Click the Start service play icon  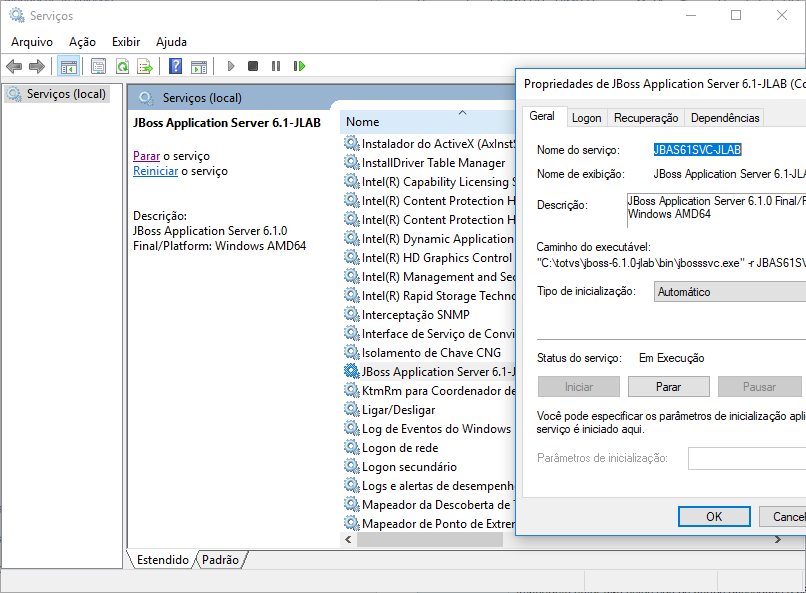(x=231, y=66)
